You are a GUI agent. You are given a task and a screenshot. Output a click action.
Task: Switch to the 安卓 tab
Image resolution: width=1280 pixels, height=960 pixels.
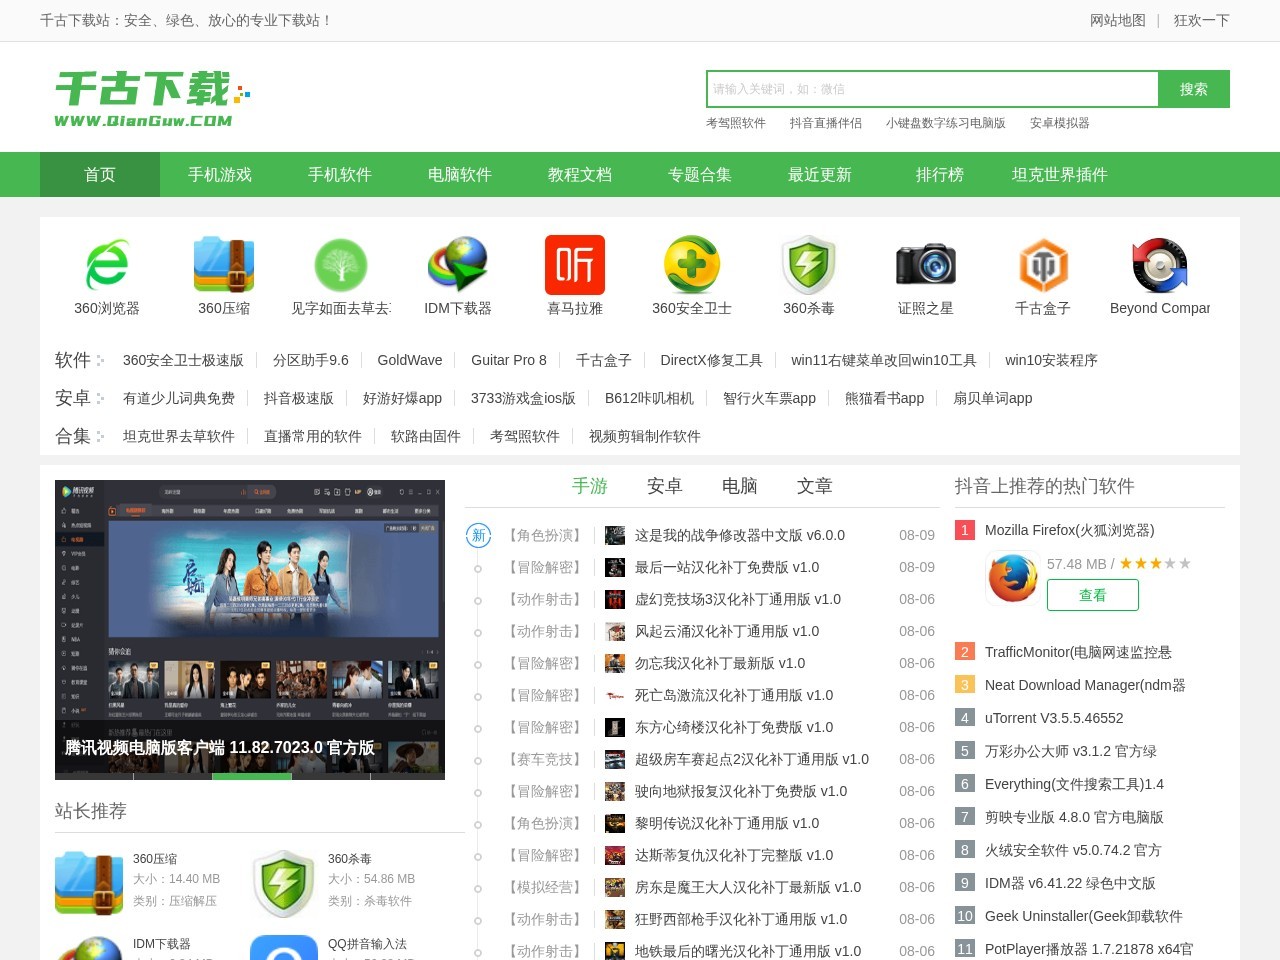664,486
